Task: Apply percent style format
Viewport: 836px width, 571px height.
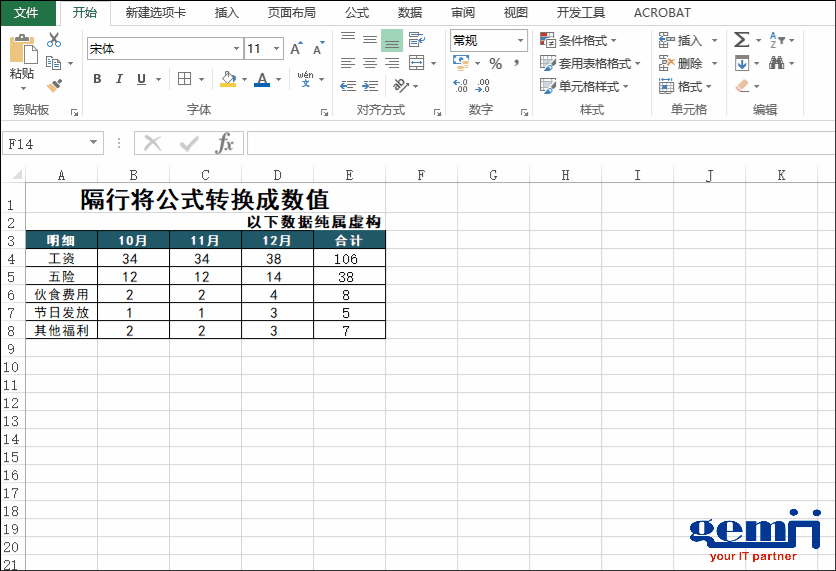Action: [495, 63]
